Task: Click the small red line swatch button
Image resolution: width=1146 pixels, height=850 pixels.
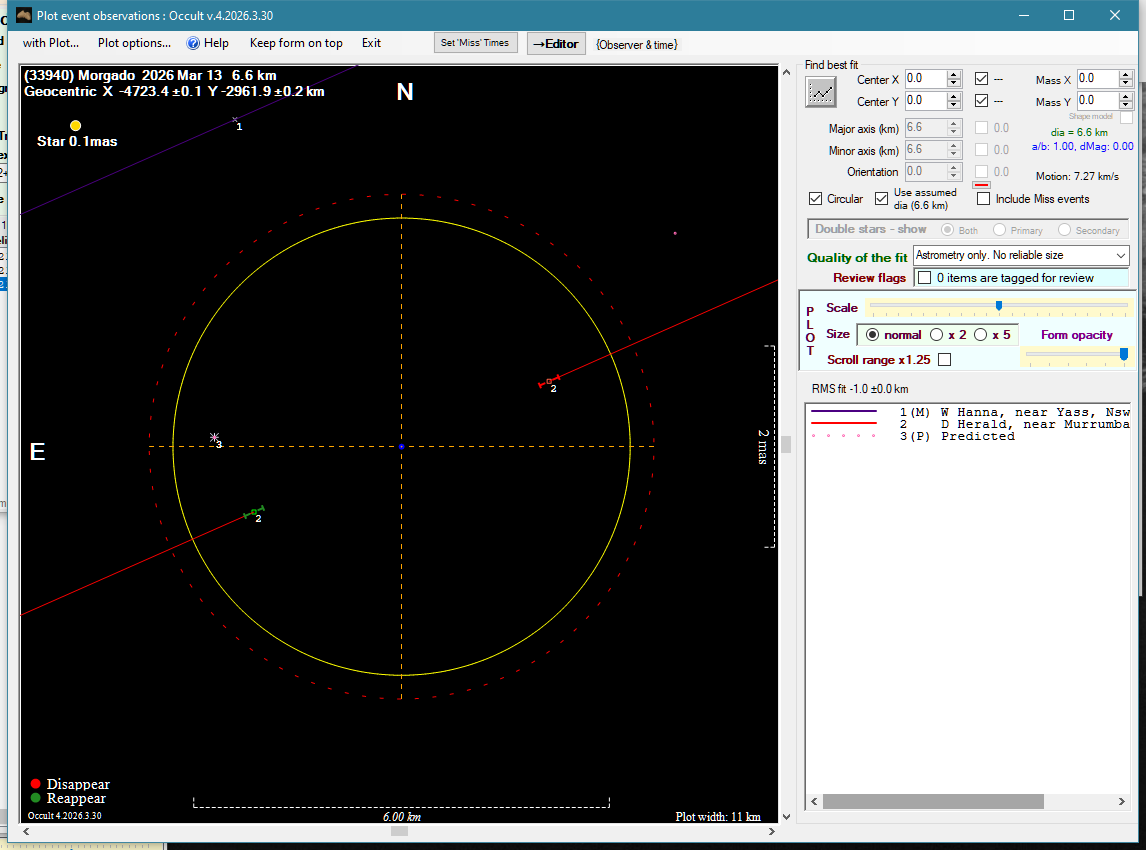Action: [981, 185]
